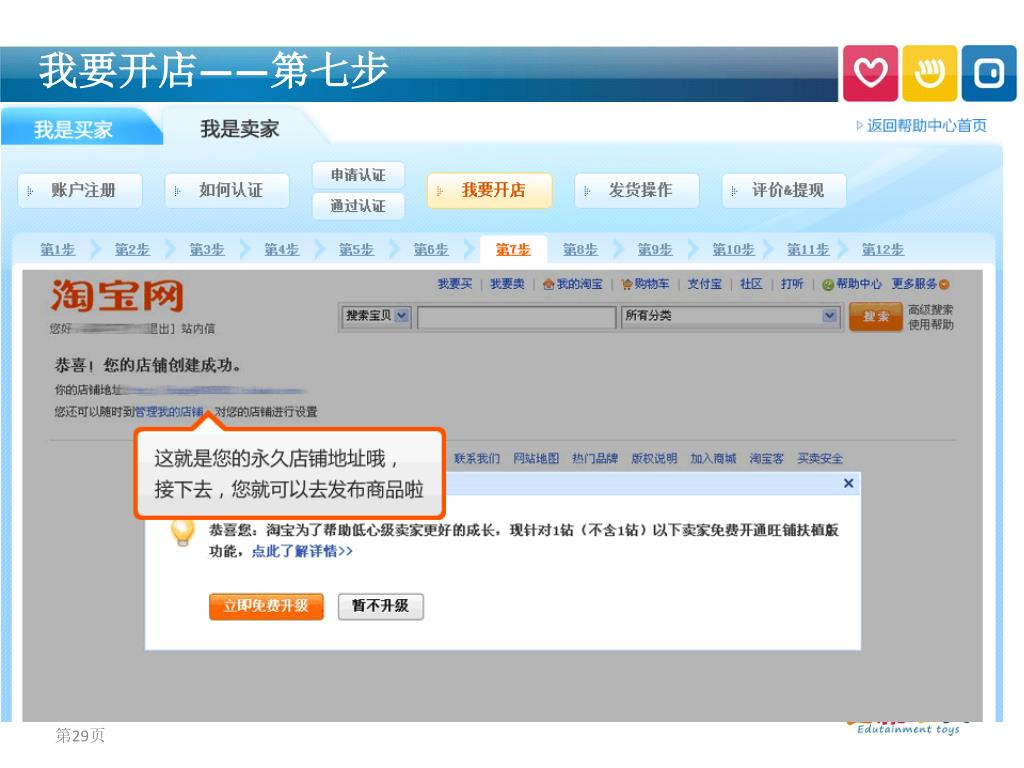This screenshot has height=768, width=1024.
Task: Open 版权说明 footer link
Action: 654,458
